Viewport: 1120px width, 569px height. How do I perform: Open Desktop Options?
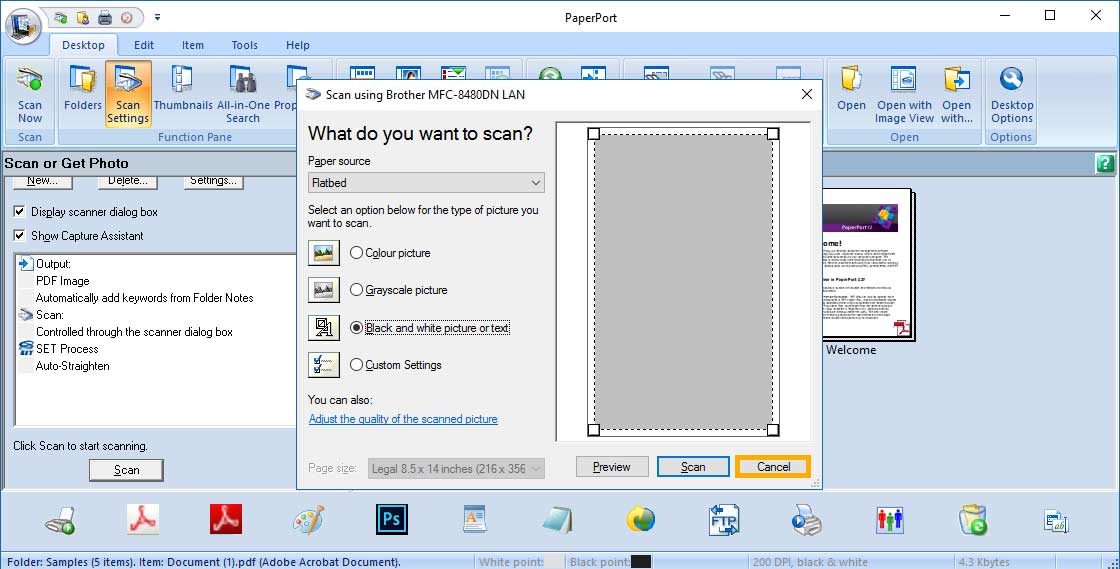(1011, 94)
